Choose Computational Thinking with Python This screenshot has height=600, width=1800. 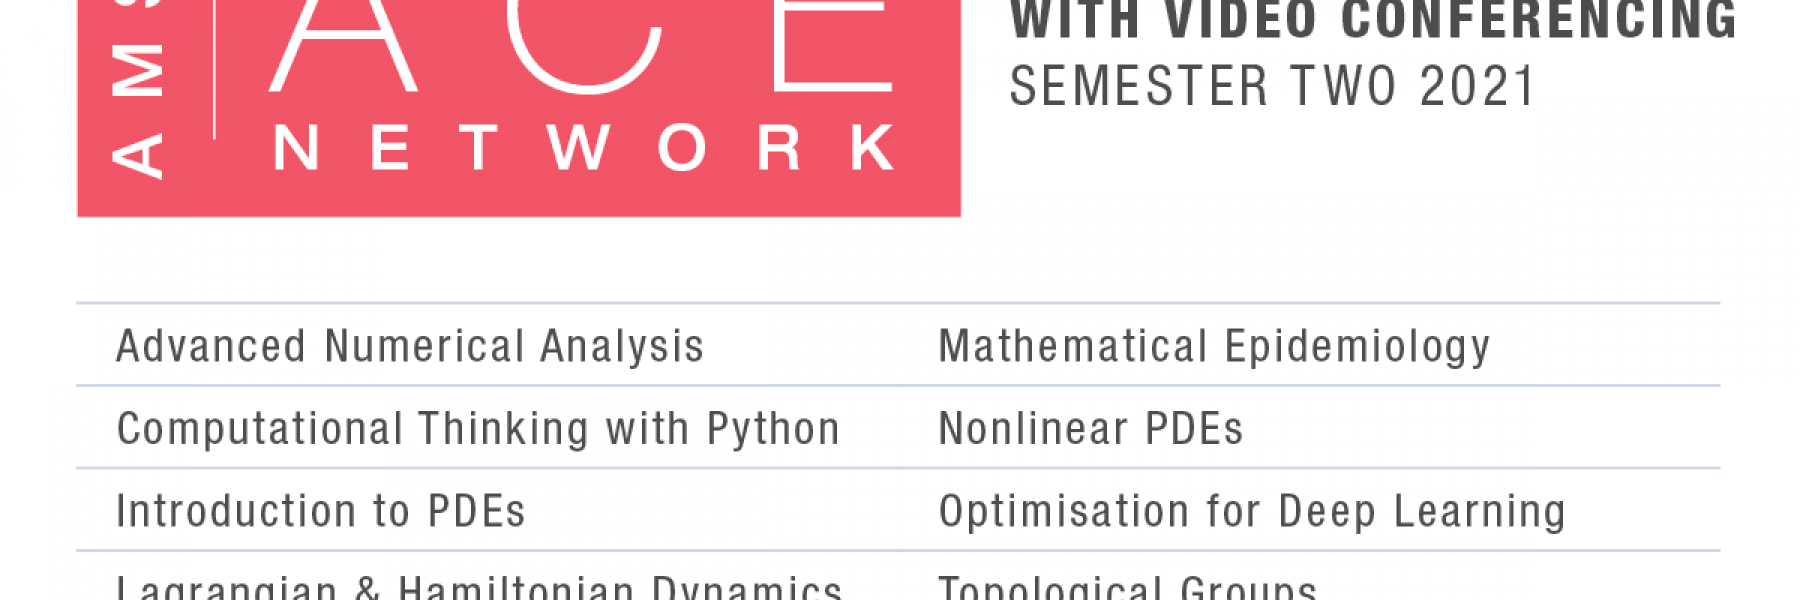click(x=478, y=429)
